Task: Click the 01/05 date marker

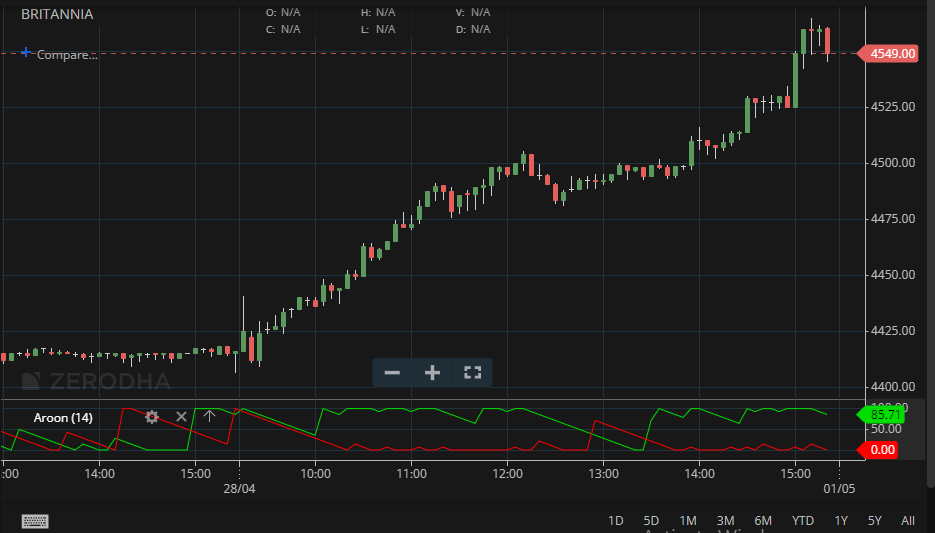Action: [x=839, y=489]
